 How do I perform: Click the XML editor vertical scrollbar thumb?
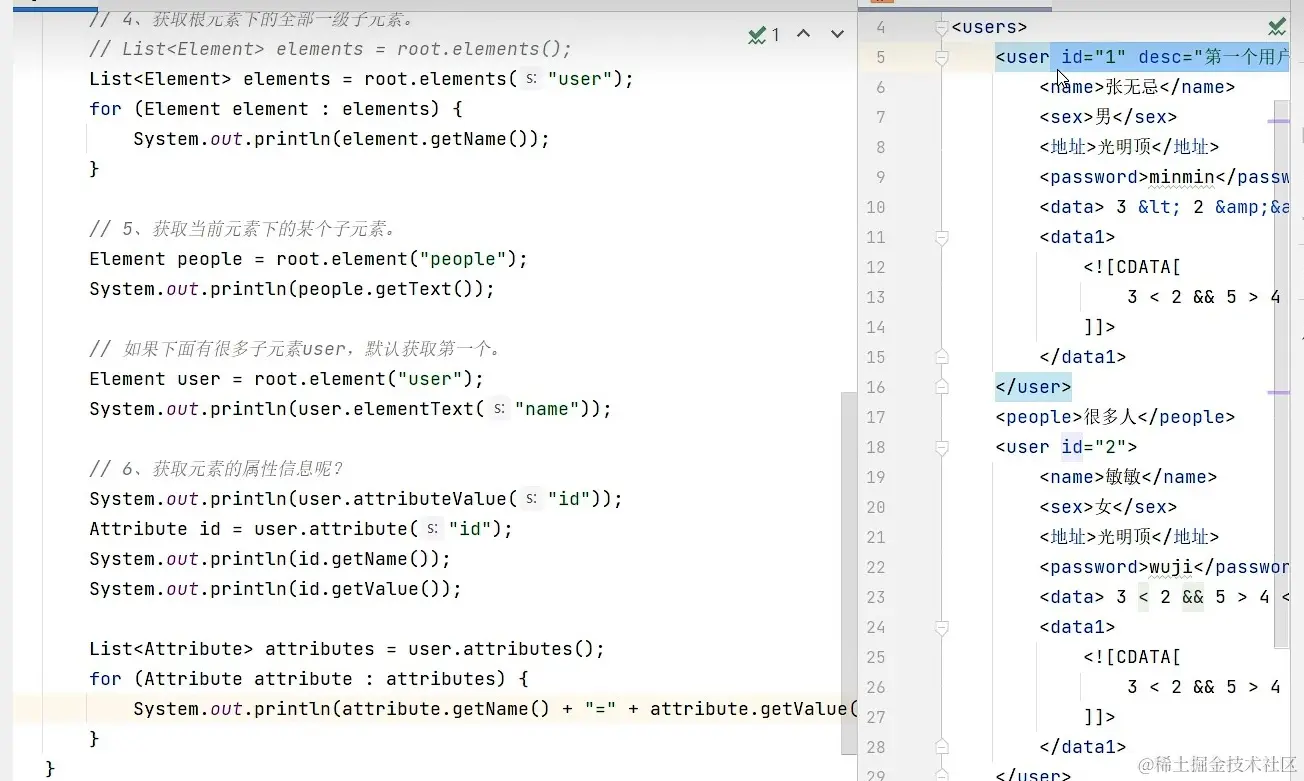1282,373
